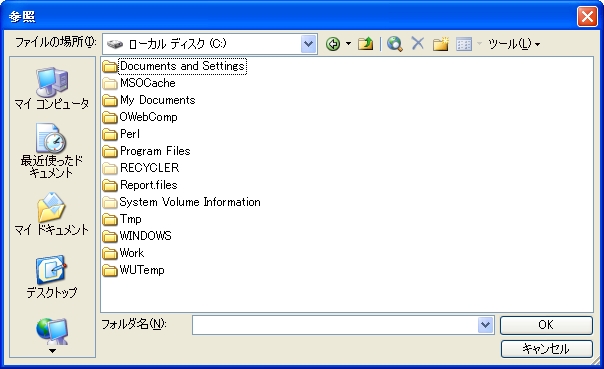This screenshot has width=604, height=369.
Task: Expand the ファイルの場所 location dropdown
Action: tap(309, 44)
